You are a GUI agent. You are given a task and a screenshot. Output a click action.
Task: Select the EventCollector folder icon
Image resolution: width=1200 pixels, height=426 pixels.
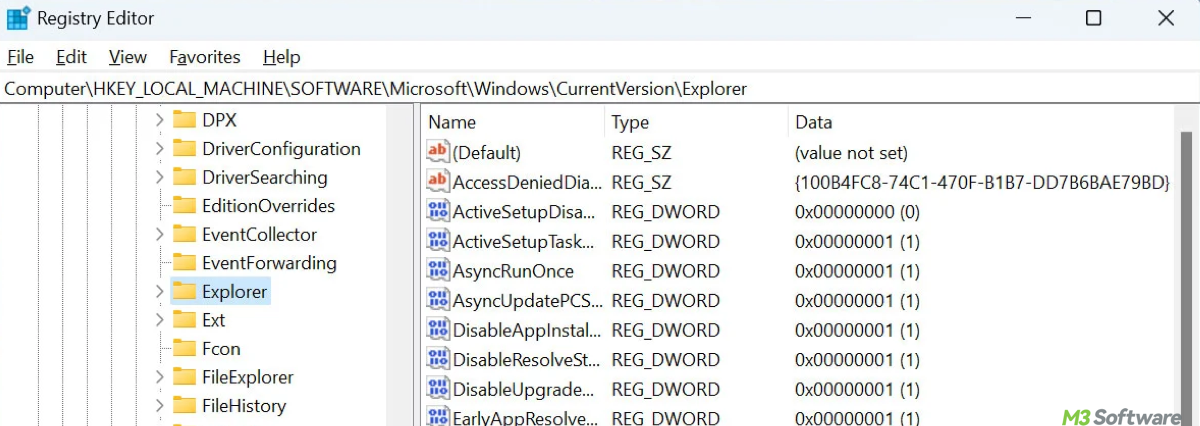pyautogui.click(x=184, y=235)
